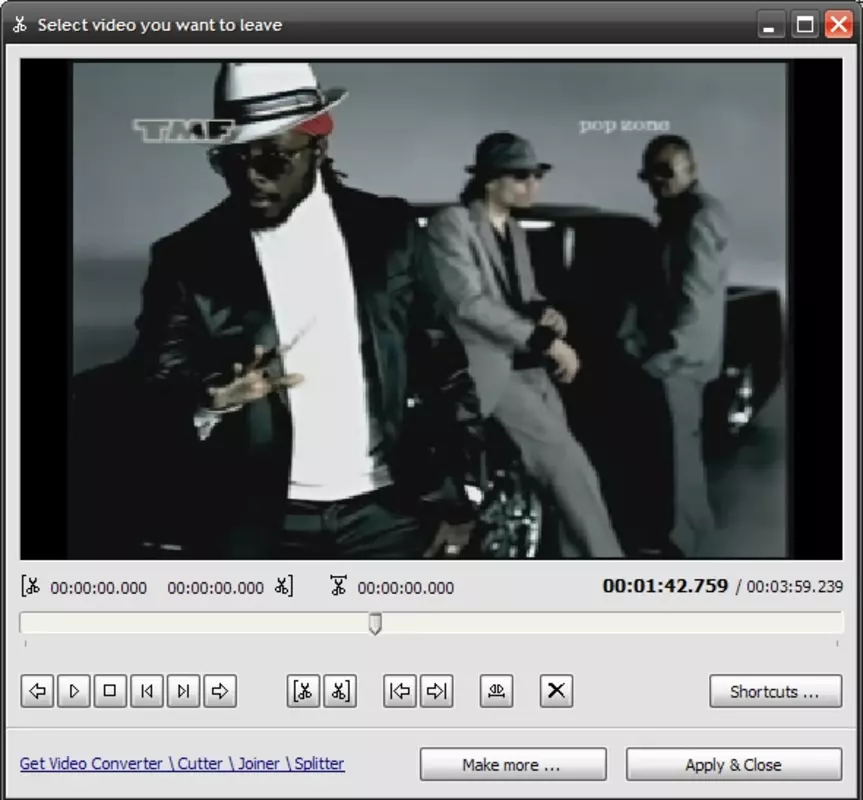Screen dimensions: 863x800
Task: Delete selection with the X button
Action: click(x=556, y=691)
